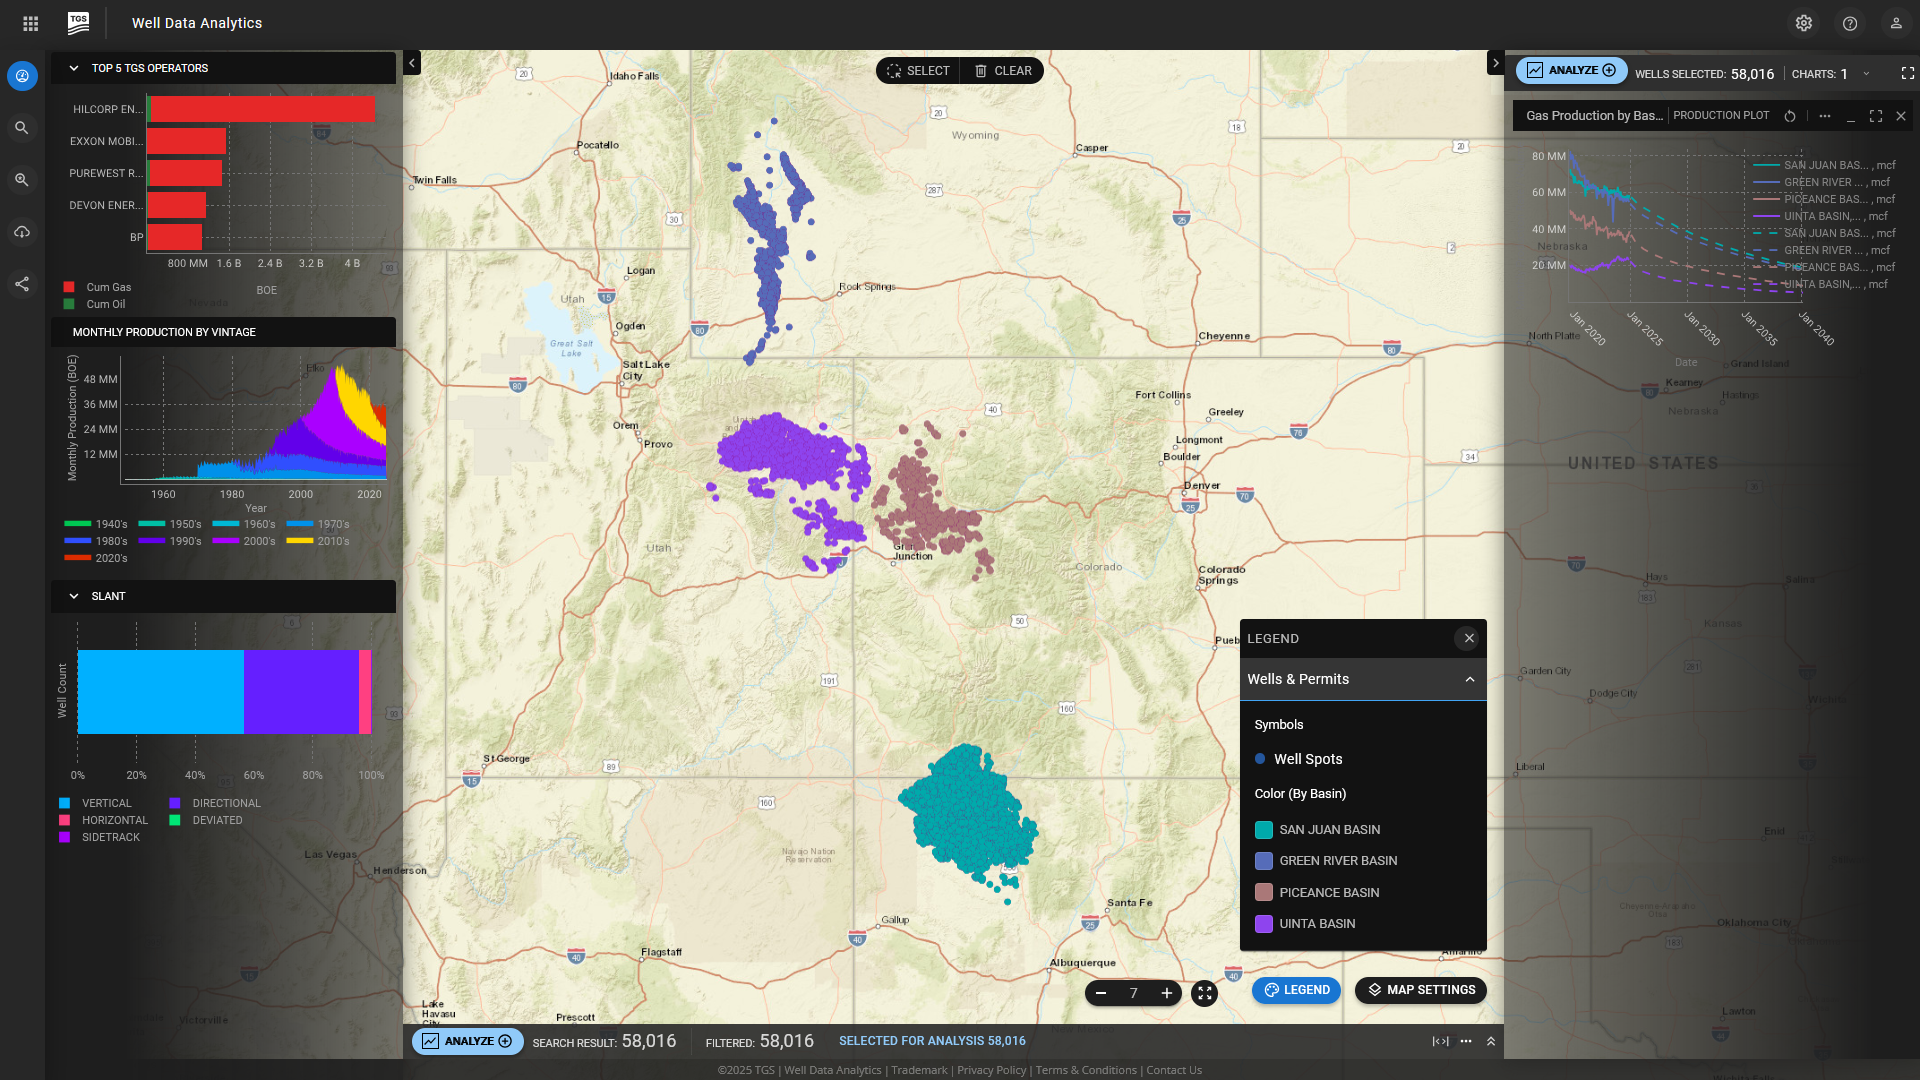Click the share sidebar icon
Image resolution: width=1920 pixels, height=1080 pixels.
[22, 284]
